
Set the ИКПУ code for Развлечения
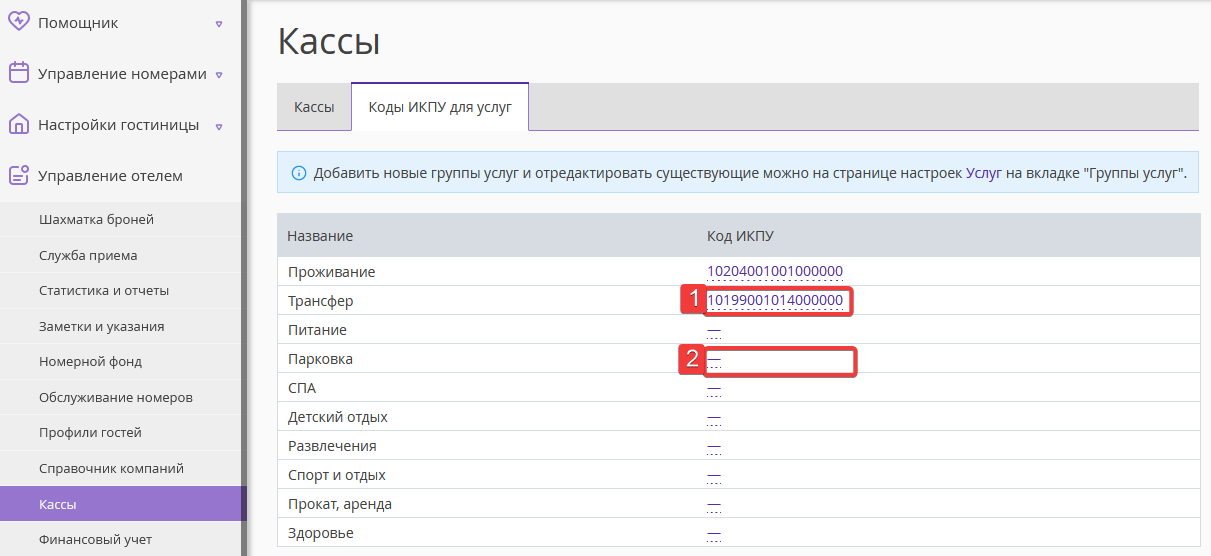click(714, 446)
